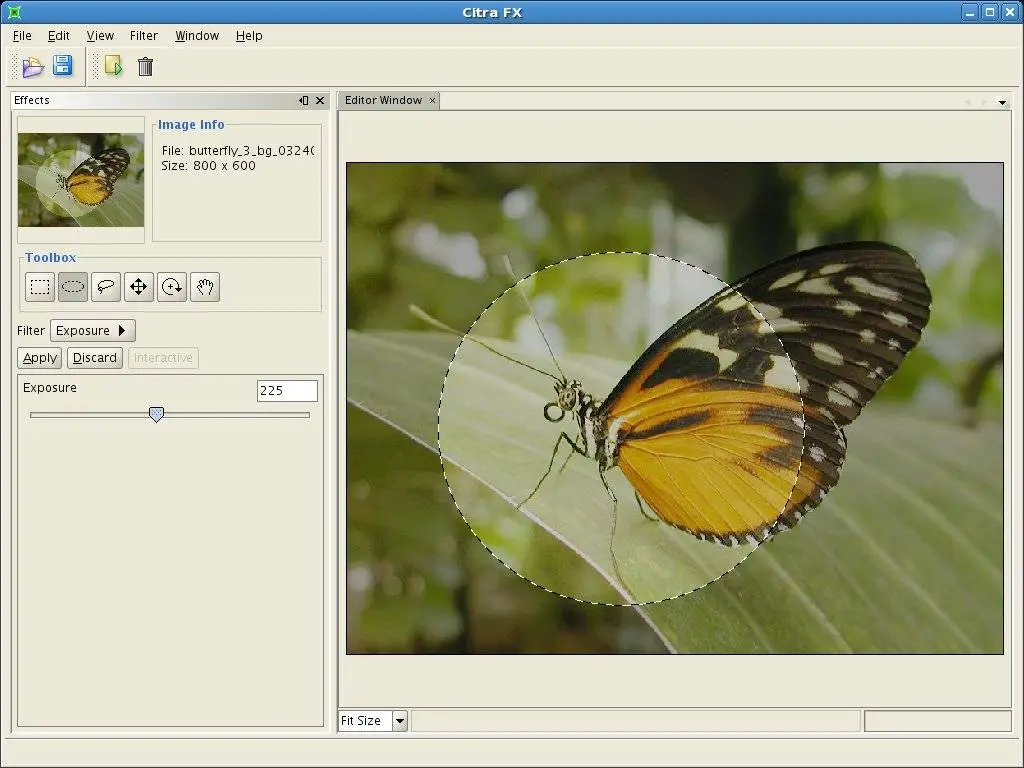Choose the rotate tool in Toolbox
This screenshot has height=768, width=1024.
coord(172,287)
